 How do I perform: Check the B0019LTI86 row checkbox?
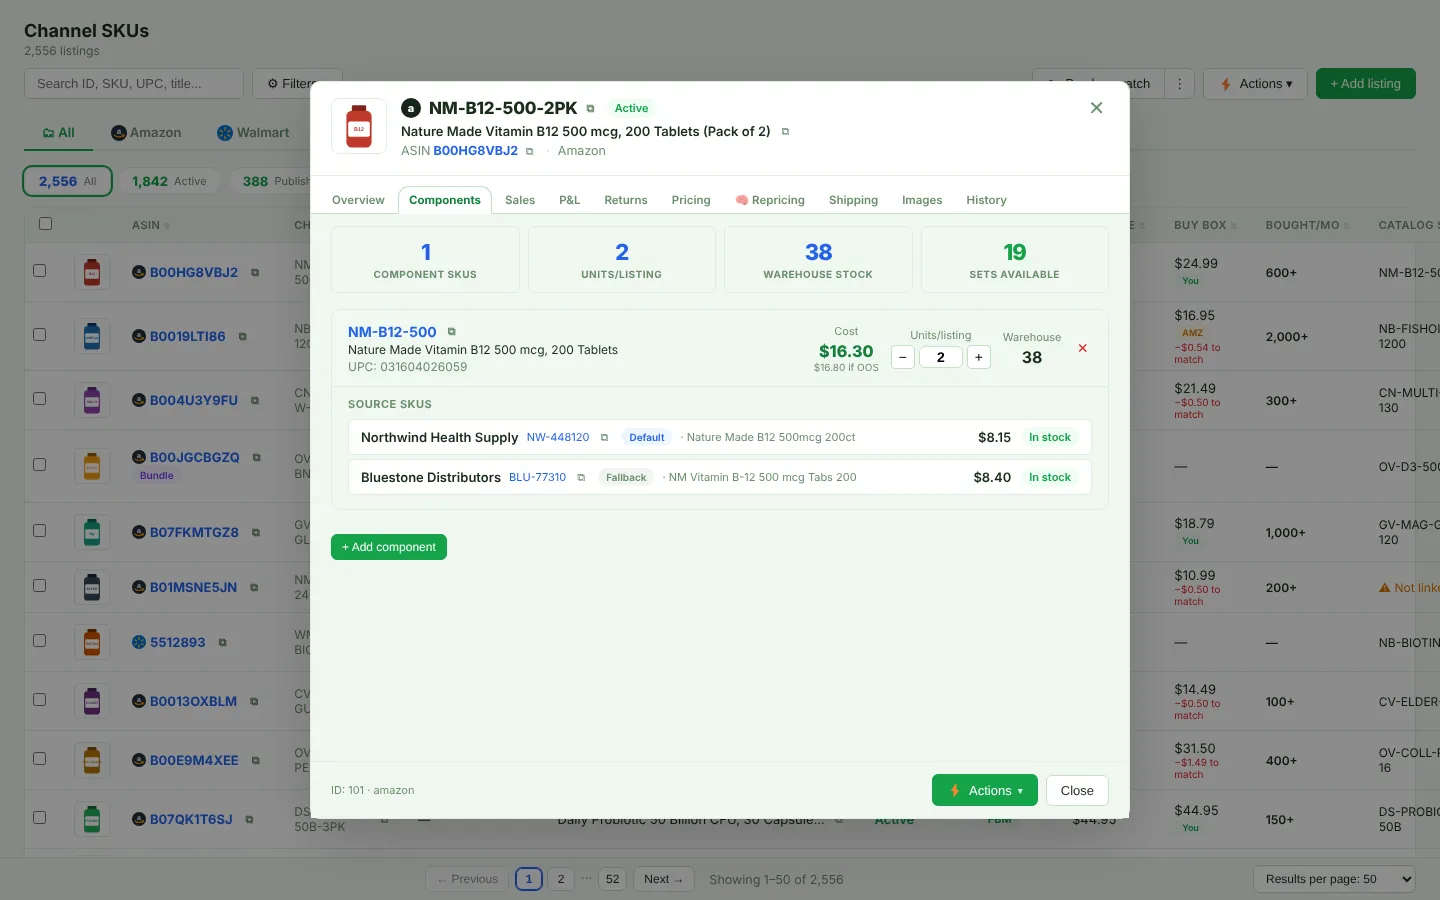tap(40, 334)
